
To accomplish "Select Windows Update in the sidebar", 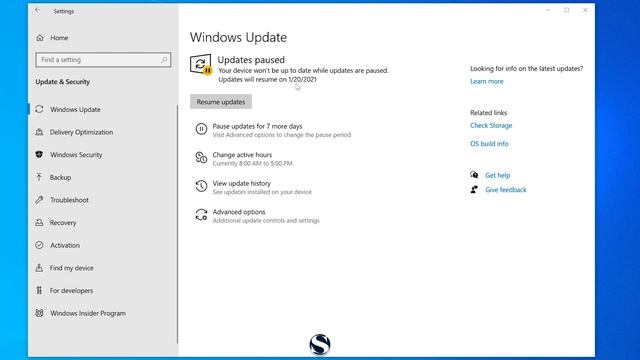I will pos(75,109).
